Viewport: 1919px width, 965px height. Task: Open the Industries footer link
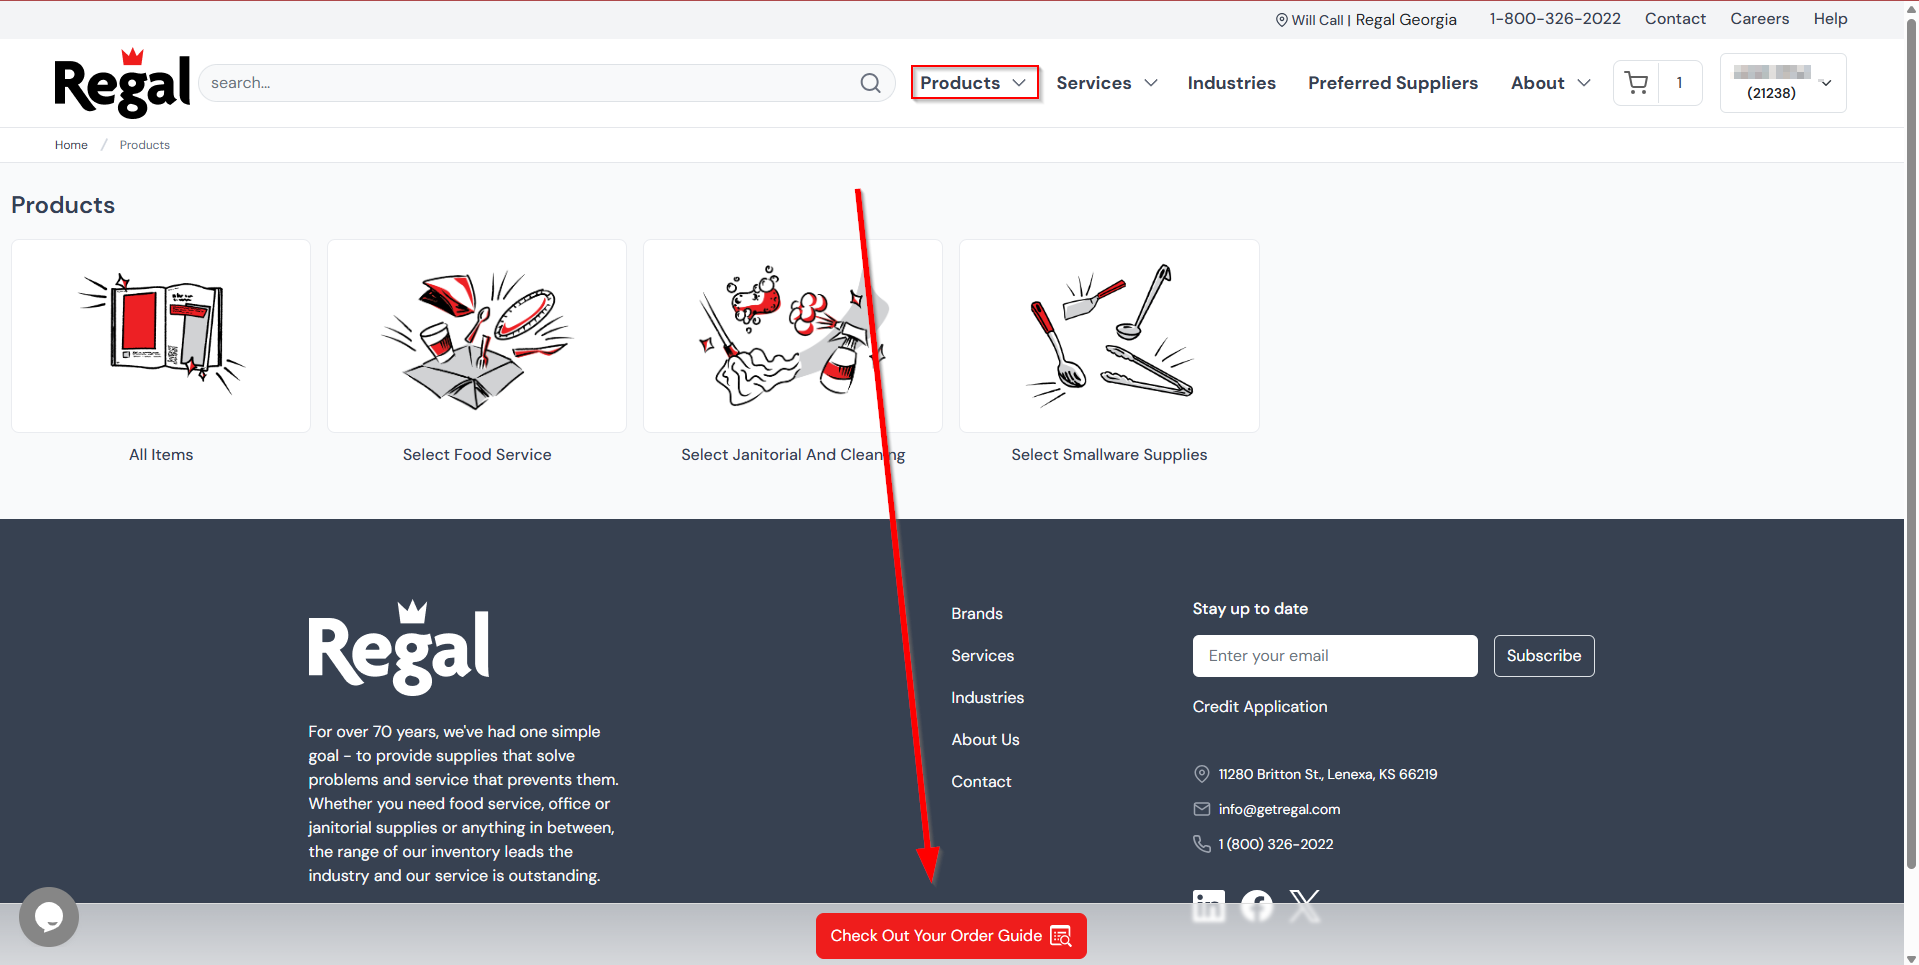[x=988, y=698]
